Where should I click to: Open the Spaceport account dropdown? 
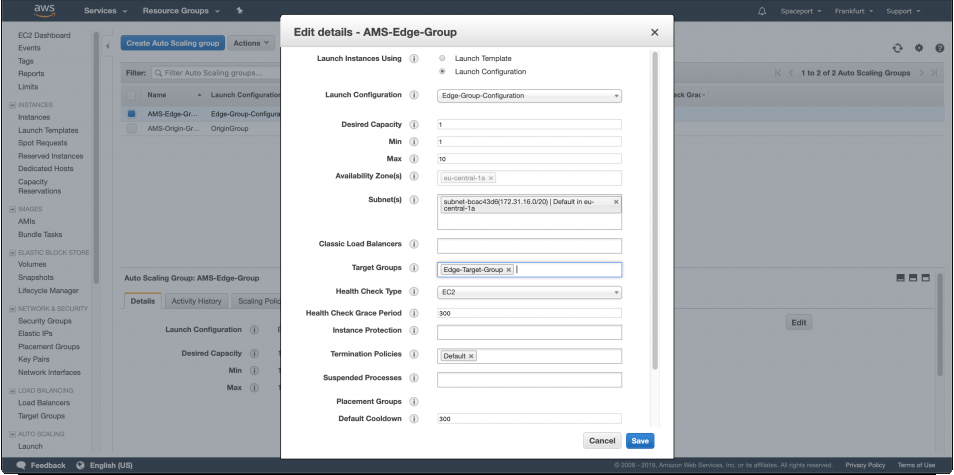pyautogui.click(x=800, y=11)
